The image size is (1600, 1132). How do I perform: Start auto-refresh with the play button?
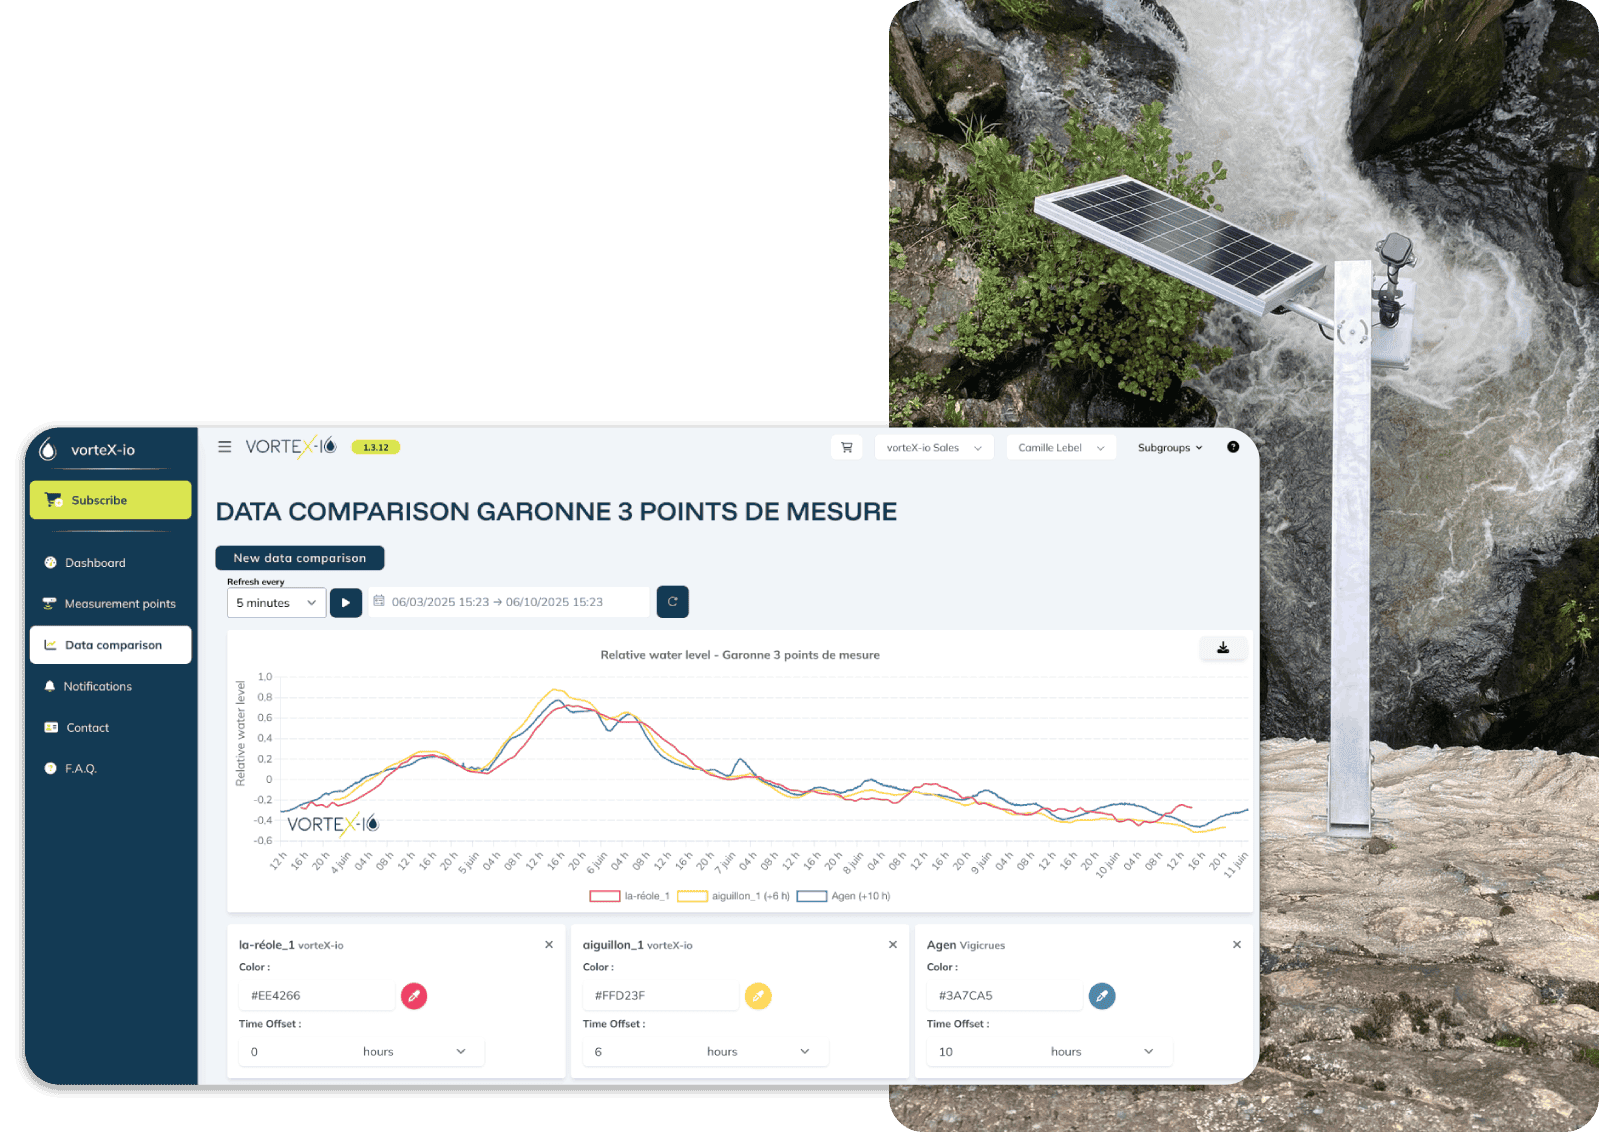tap(346, 603)
